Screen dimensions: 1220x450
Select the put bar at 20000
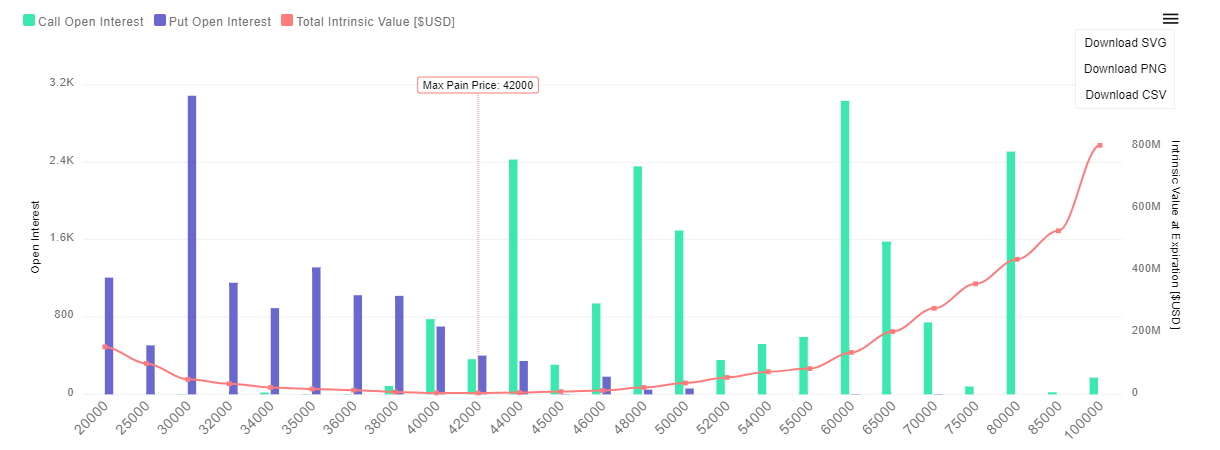109,336
